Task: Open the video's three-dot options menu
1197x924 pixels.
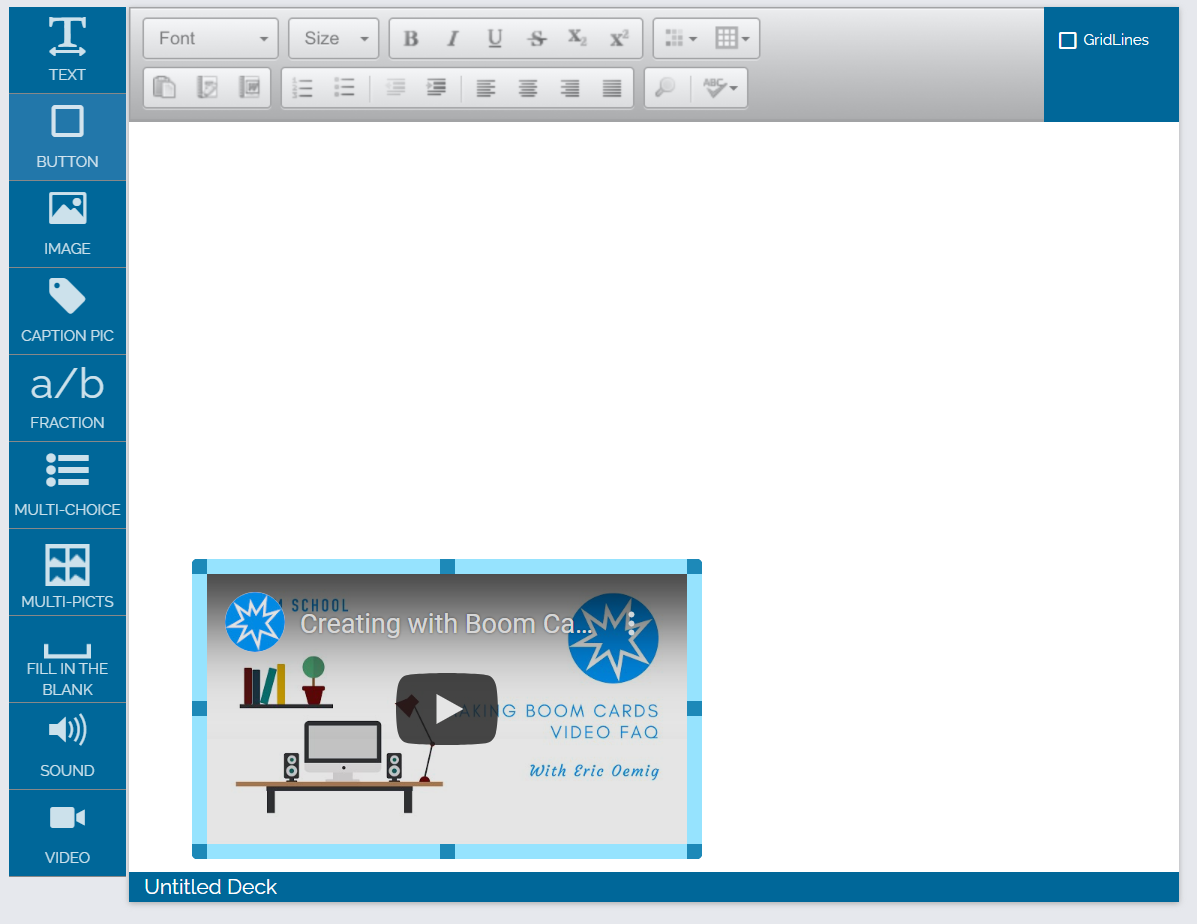Action: pyautogui.click(x=631, y=624)
